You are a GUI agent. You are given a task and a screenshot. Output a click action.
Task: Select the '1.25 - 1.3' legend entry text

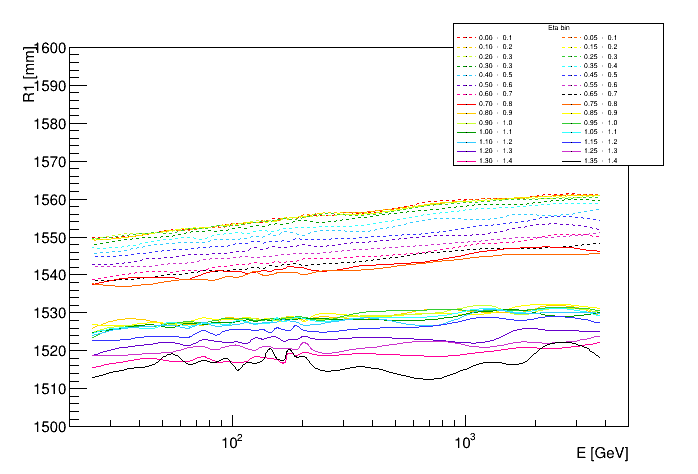pos(601,151)
